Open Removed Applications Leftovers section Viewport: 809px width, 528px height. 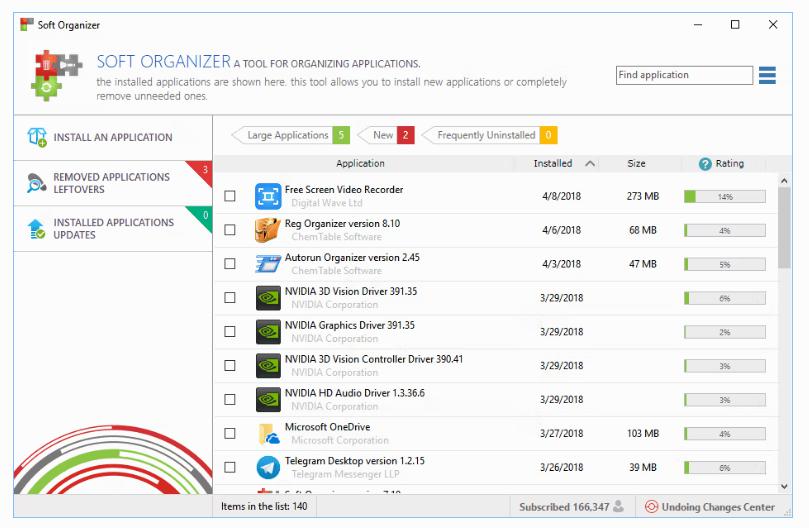112,183
